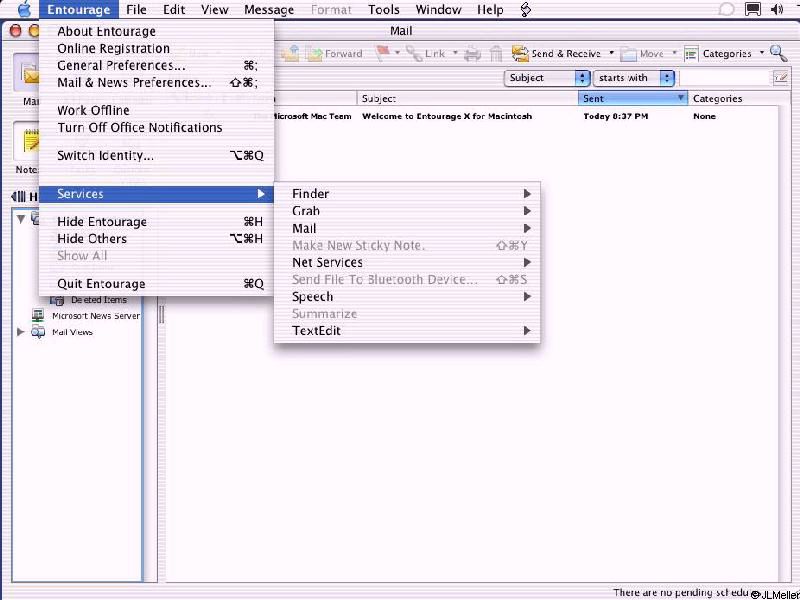Expand Mail submenu in Services

407,229
